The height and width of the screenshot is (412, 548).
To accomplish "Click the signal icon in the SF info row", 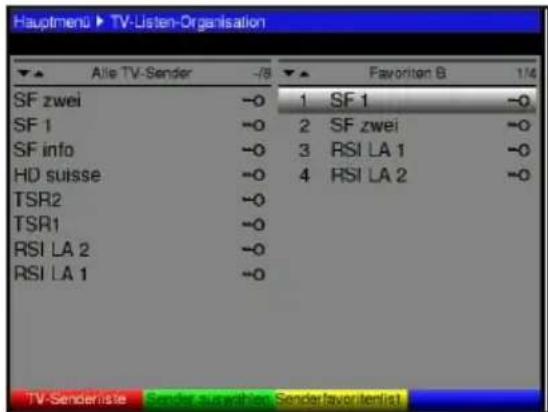I will (254, 150).
